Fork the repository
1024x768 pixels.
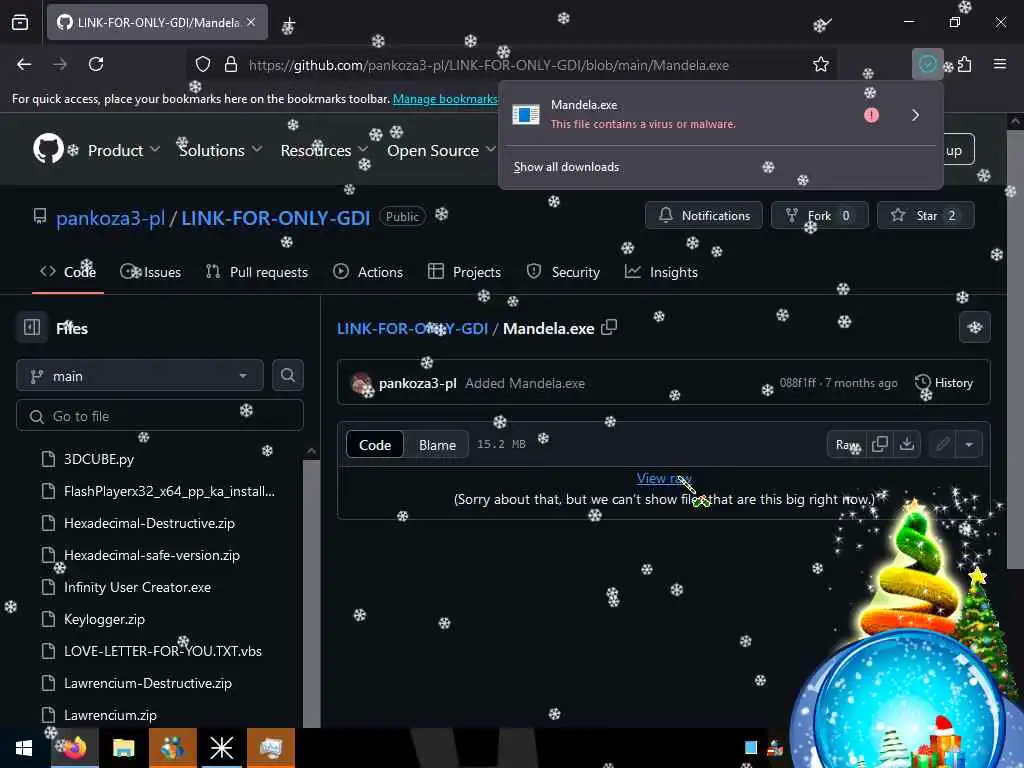pyautogui.click(x=820, y=215)
